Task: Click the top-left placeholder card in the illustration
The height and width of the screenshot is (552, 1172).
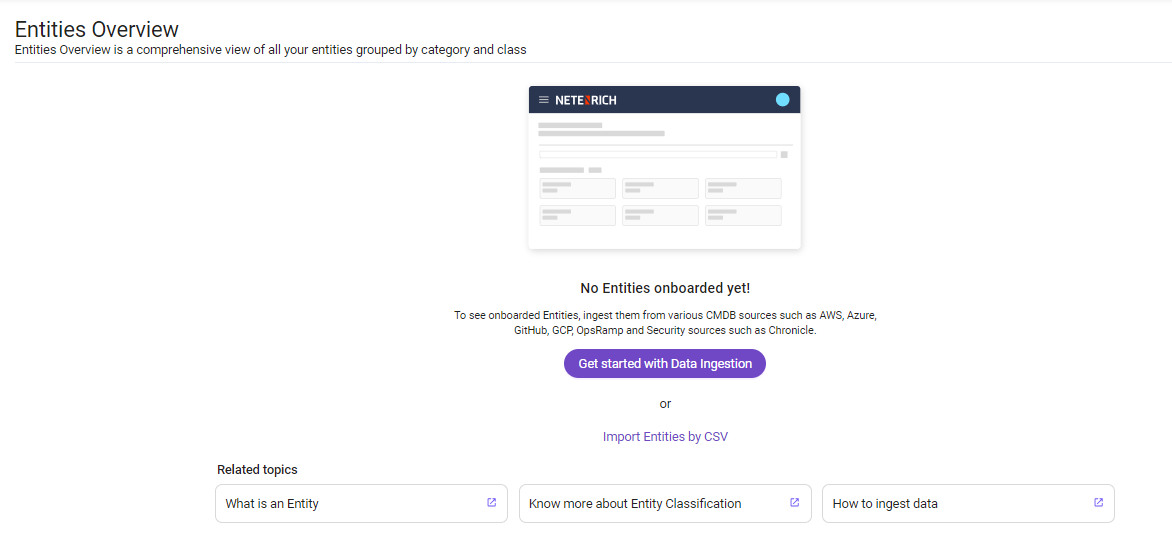Action: tap(578, 188)
